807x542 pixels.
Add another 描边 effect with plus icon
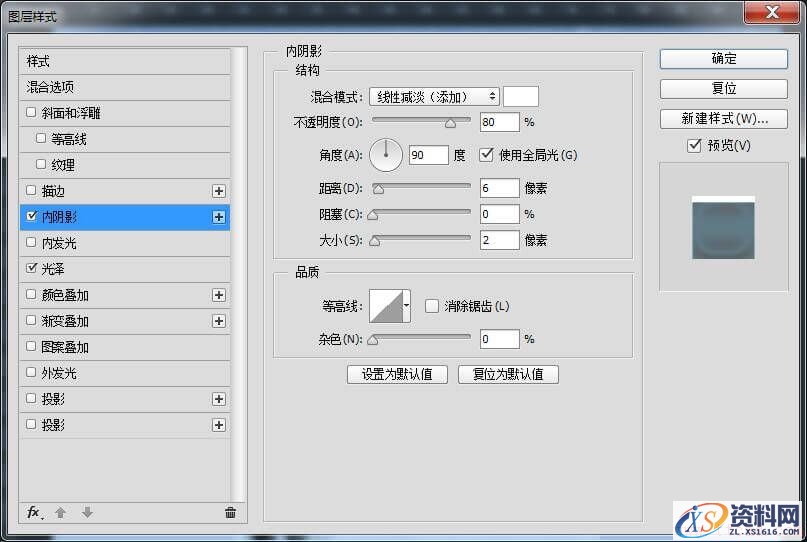tap(219, 191)
